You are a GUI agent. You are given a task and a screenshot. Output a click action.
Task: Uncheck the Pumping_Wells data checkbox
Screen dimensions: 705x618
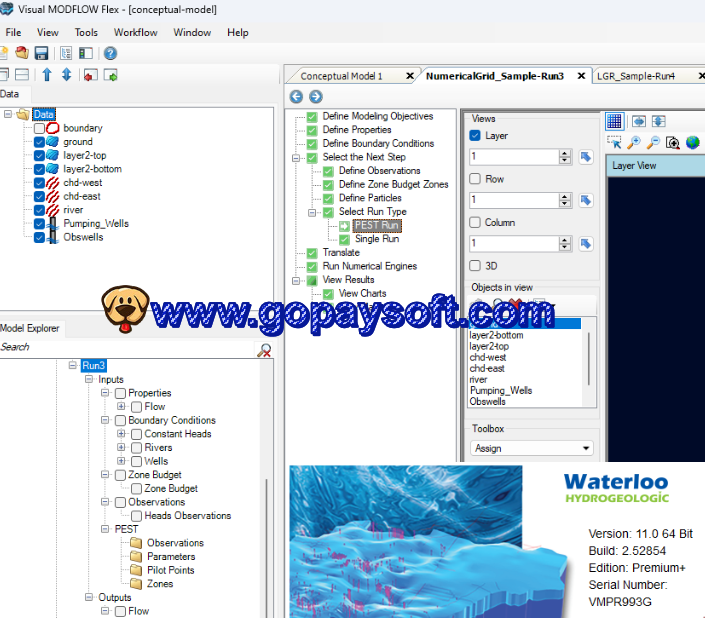(x=39, y=224)
